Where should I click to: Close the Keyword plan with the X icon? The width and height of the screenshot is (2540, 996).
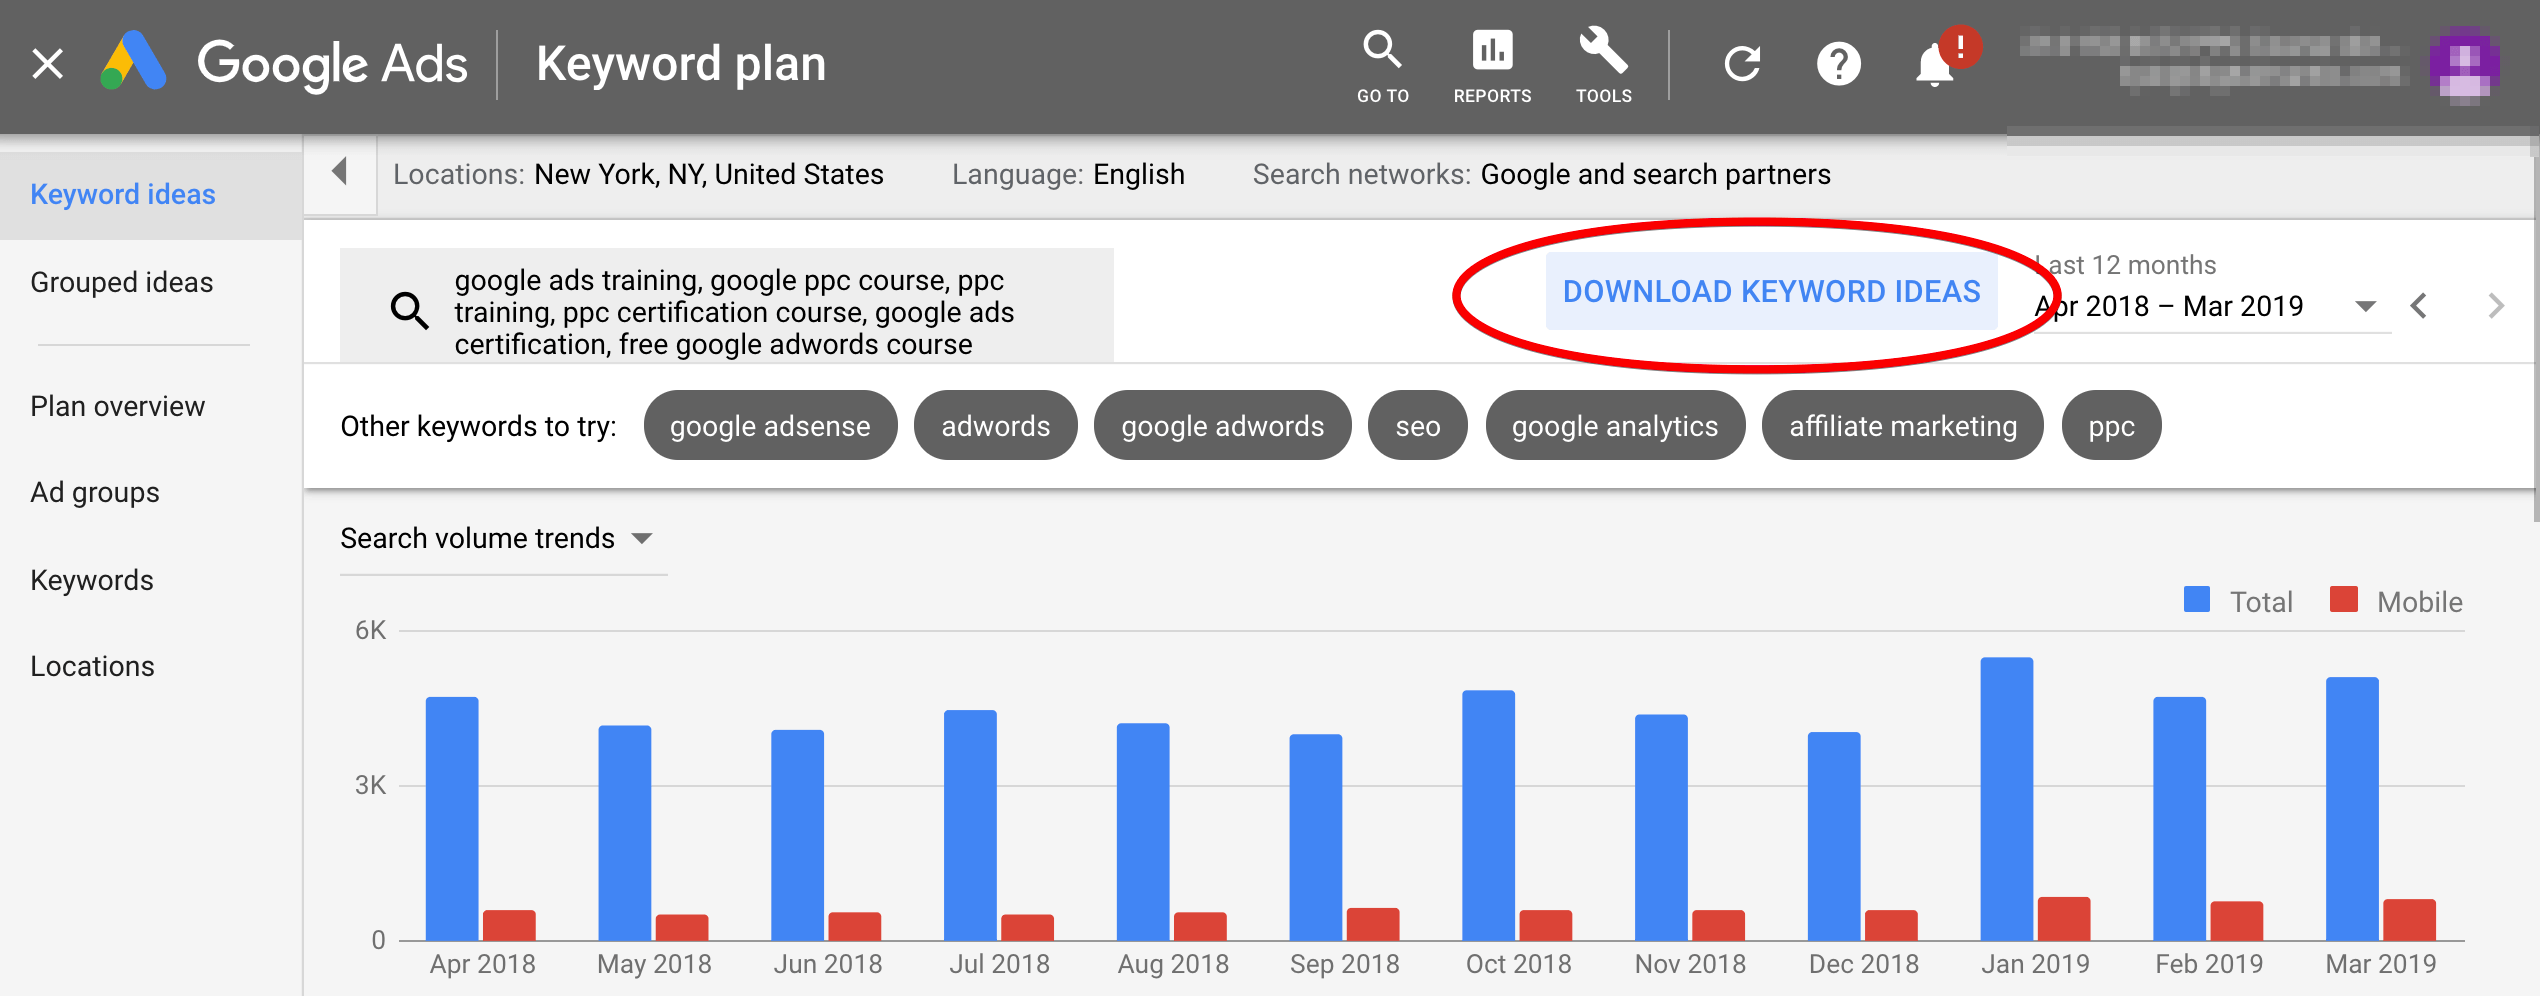click(47, 64)
